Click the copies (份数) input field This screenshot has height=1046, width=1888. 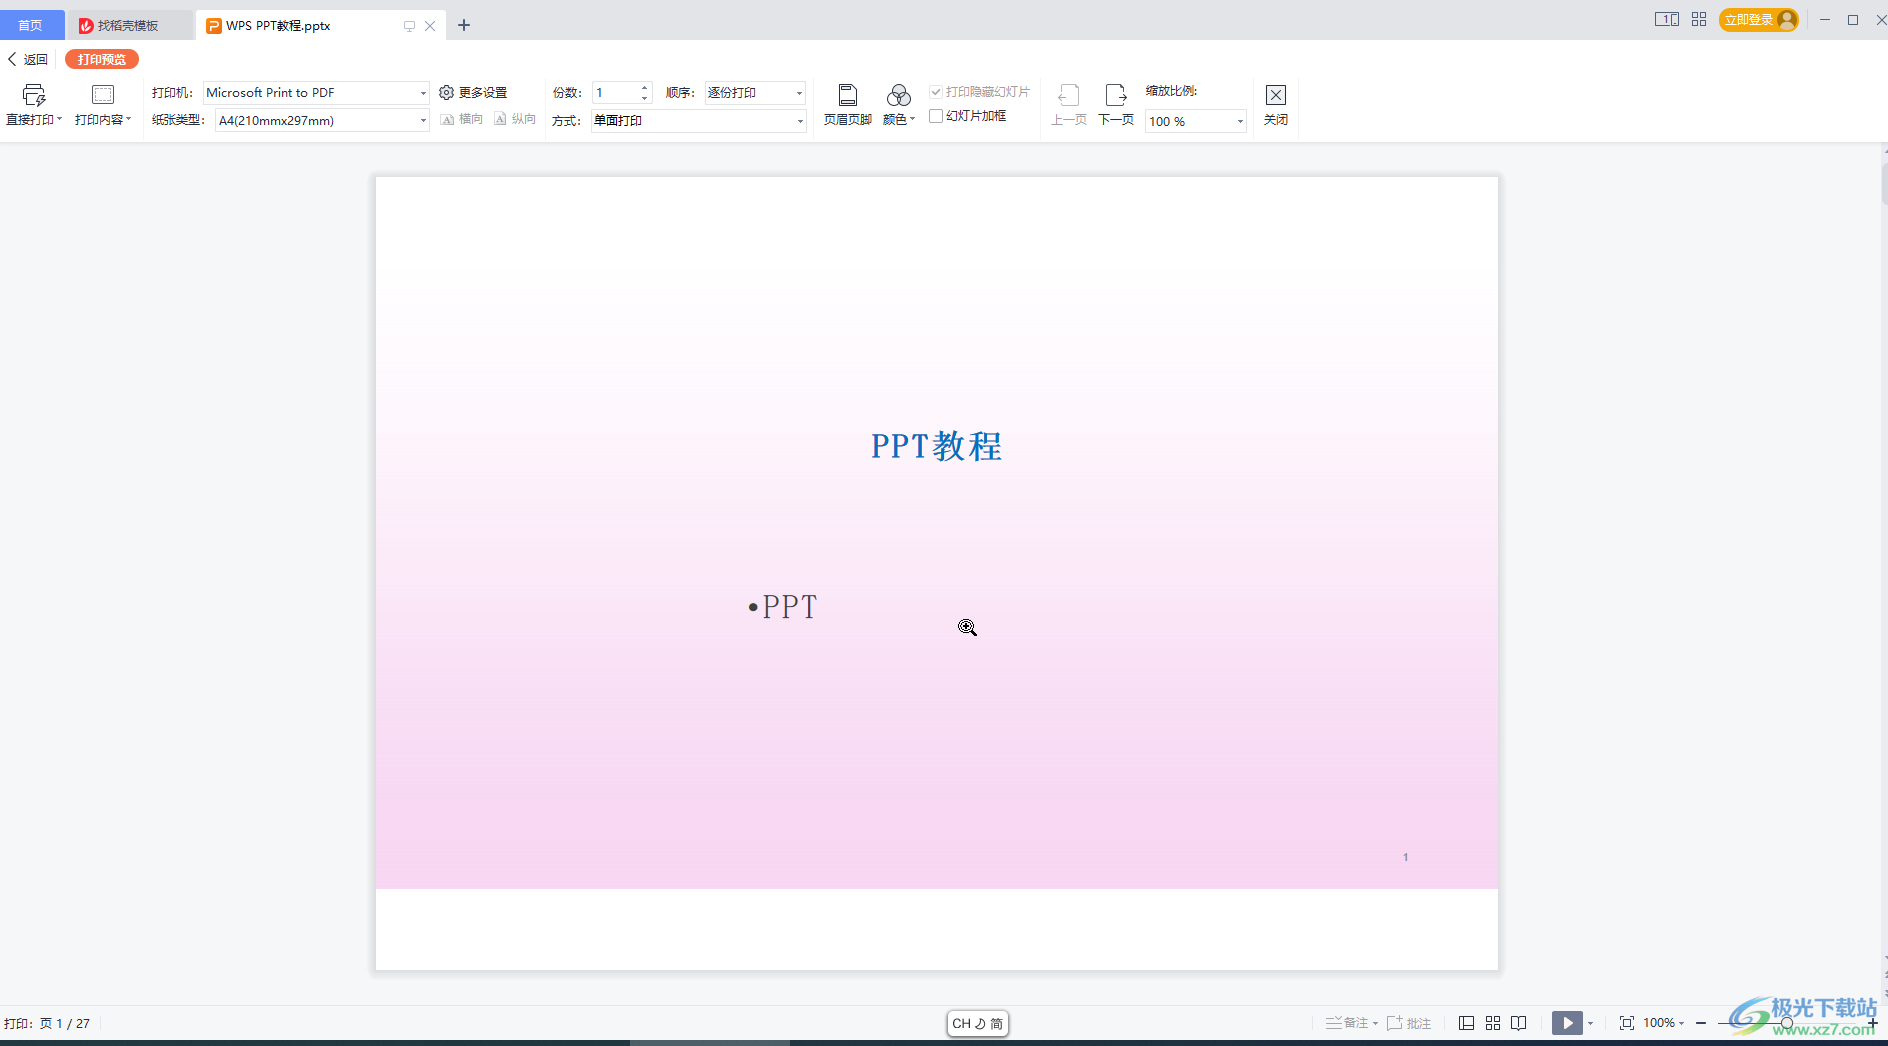pos(615,93)
